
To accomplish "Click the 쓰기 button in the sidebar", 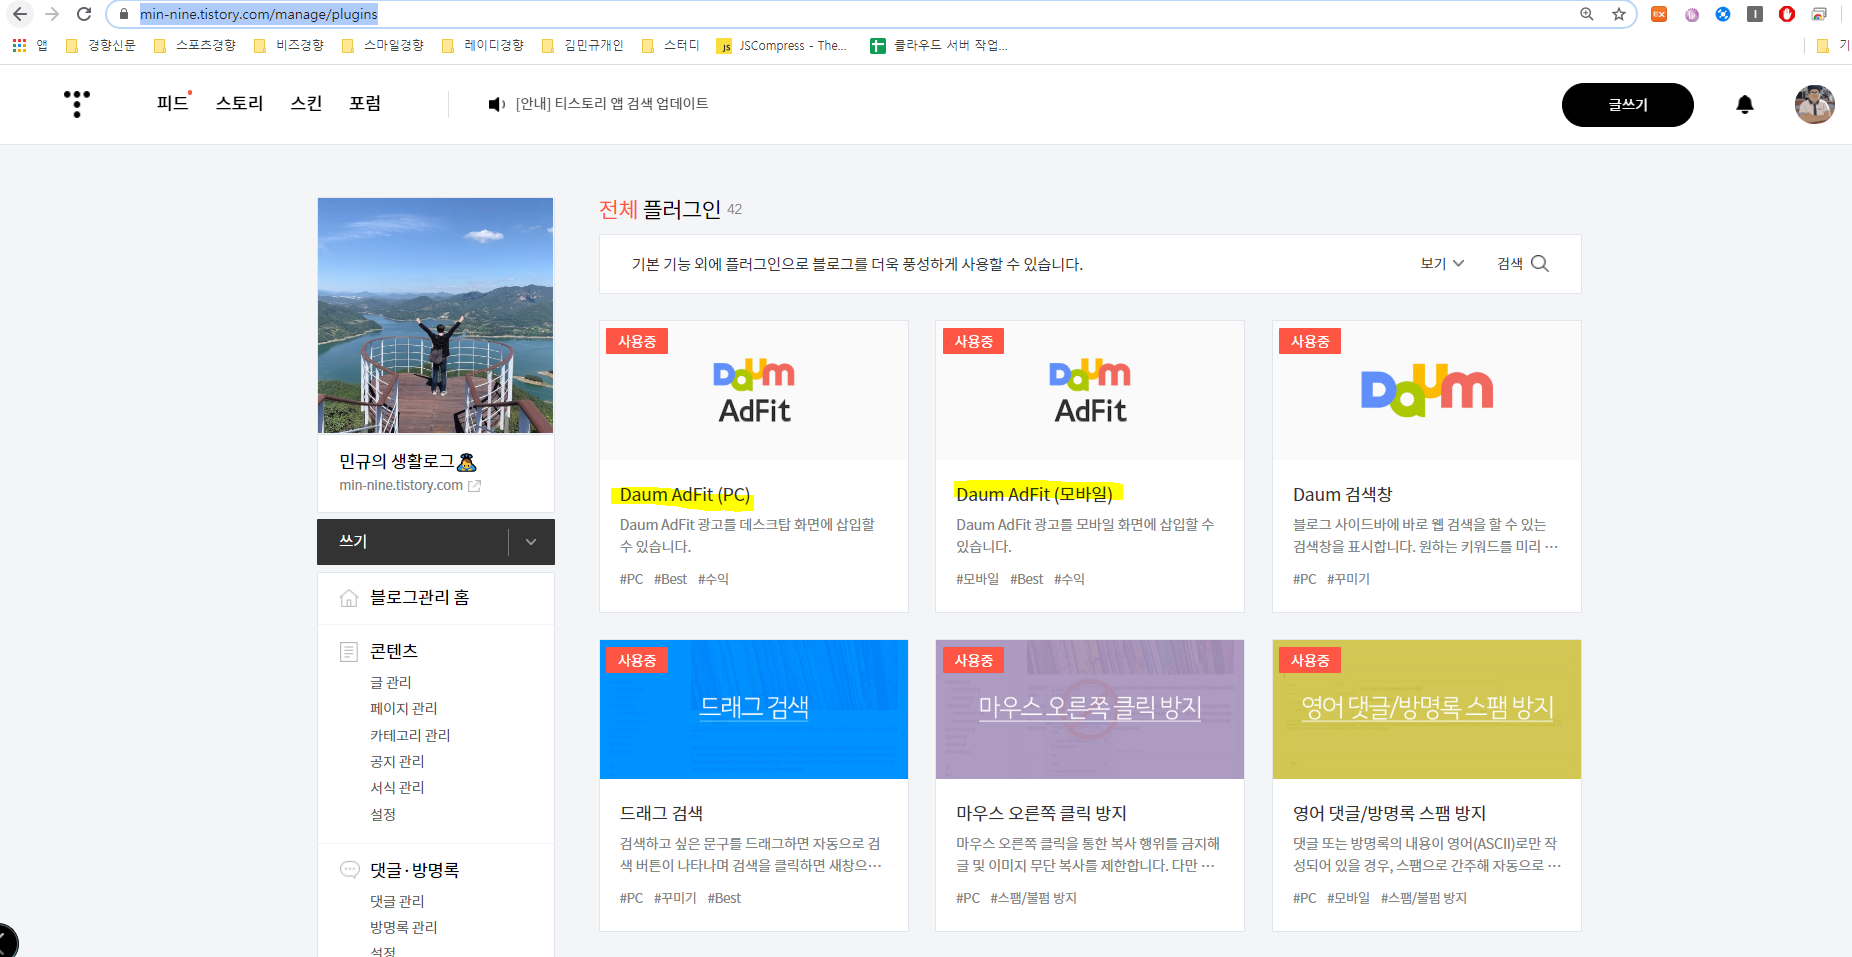I will click(x=412, y=542).
